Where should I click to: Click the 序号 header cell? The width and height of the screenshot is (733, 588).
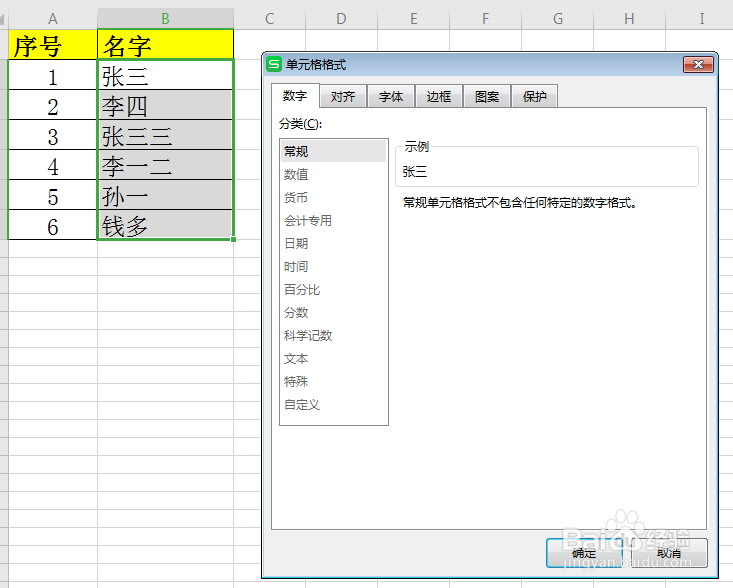[53, 45]
